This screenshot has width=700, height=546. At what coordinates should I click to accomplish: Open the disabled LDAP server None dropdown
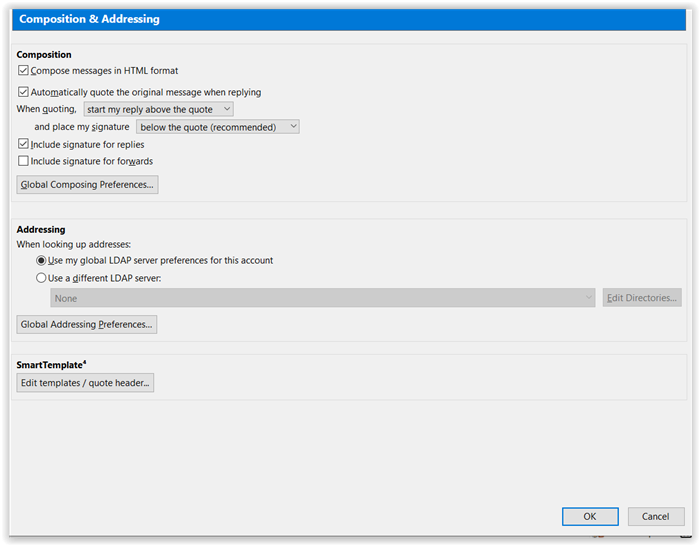tap(322, 298)
